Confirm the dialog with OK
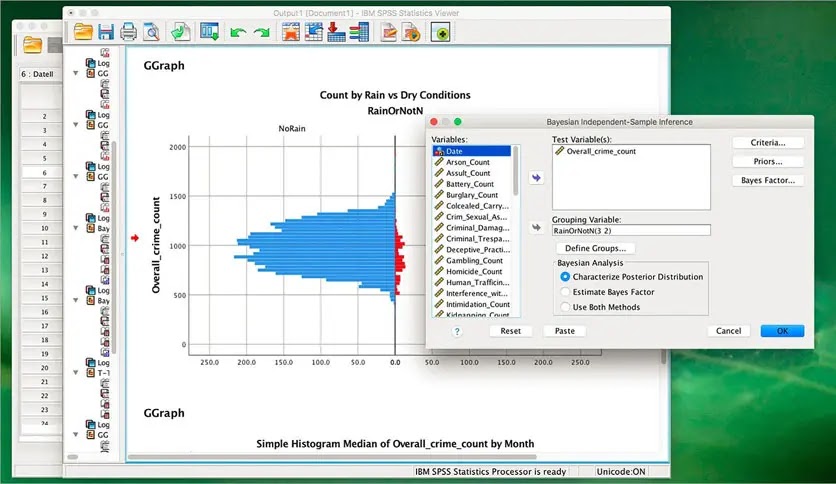Viewport: 836px width, 484px height. 782,331
